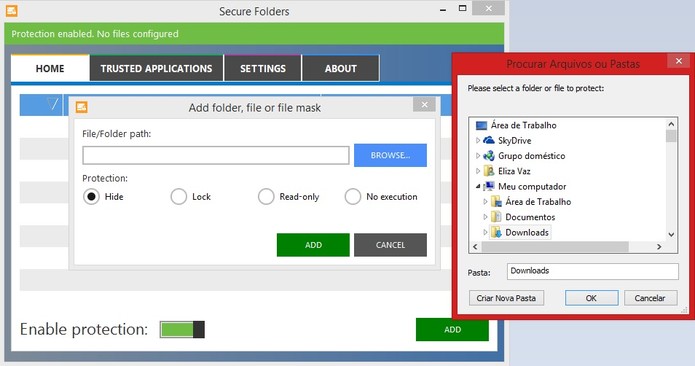Image resolution: width=695 pixels, height=366 pixels.
Task: Select the Grupo doméstico homegroup icon
Action: click(x=489, y=156)
